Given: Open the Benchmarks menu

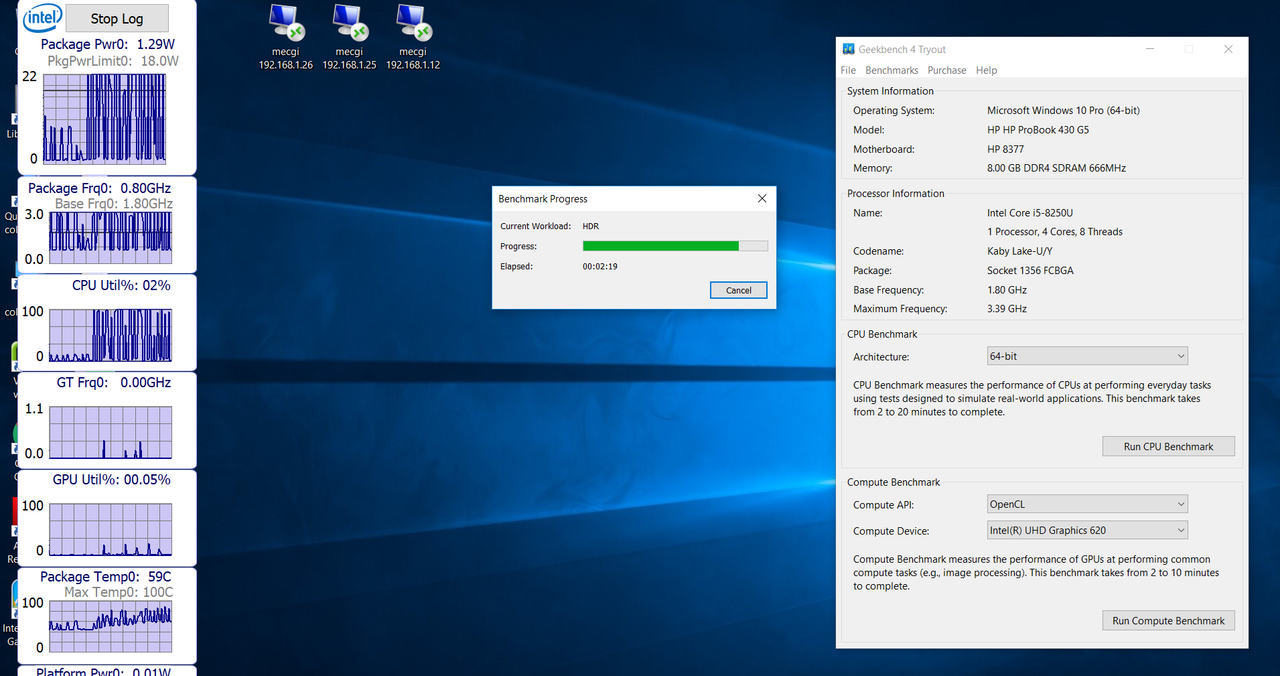Looking at the screenshot, I should tap(891, 70).
